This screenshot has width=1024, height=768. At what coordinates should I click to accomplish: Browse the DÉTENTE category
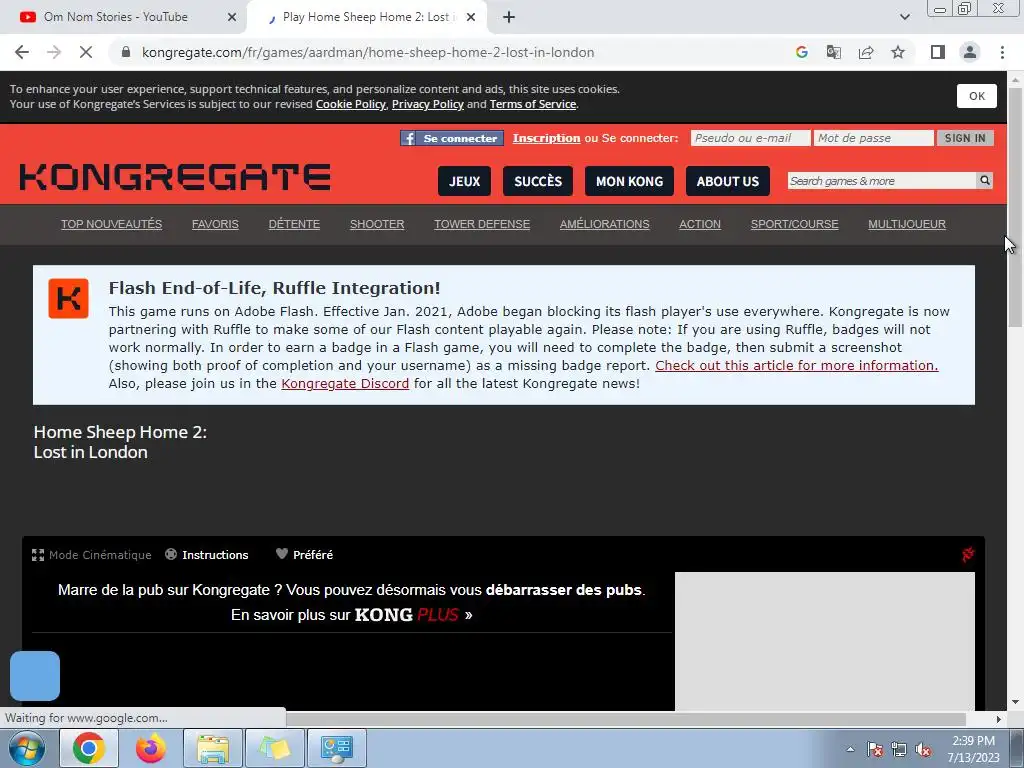294,224
